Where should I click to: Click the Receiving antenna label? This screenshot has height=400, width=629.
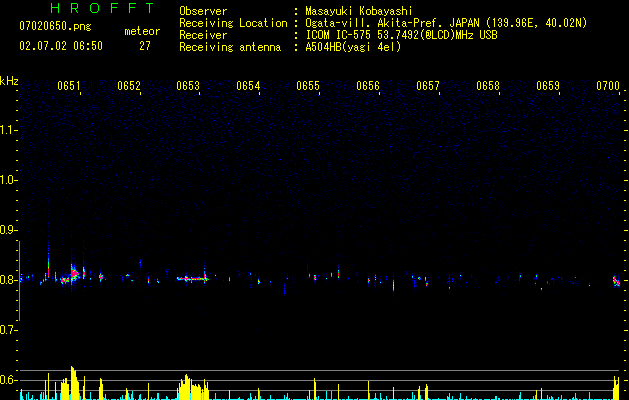point(230,47)
